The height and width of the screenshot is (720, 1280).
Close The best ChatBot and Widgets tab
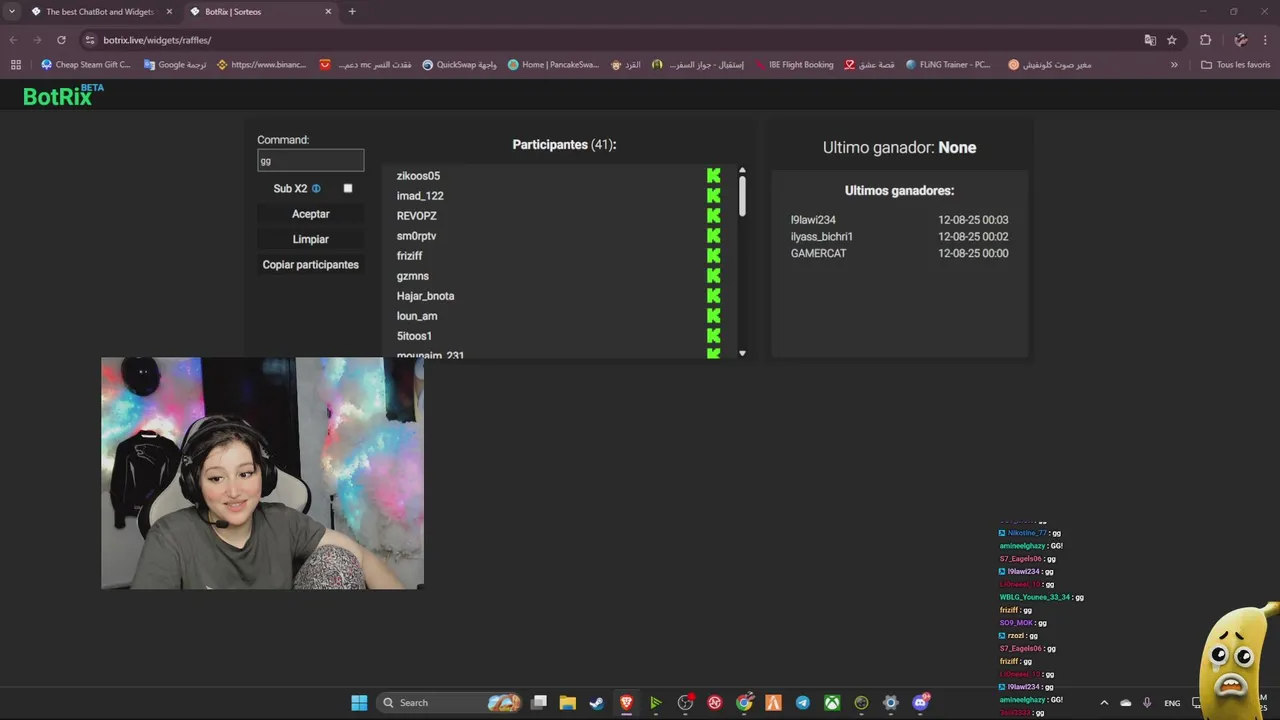[x=169, y=12]
